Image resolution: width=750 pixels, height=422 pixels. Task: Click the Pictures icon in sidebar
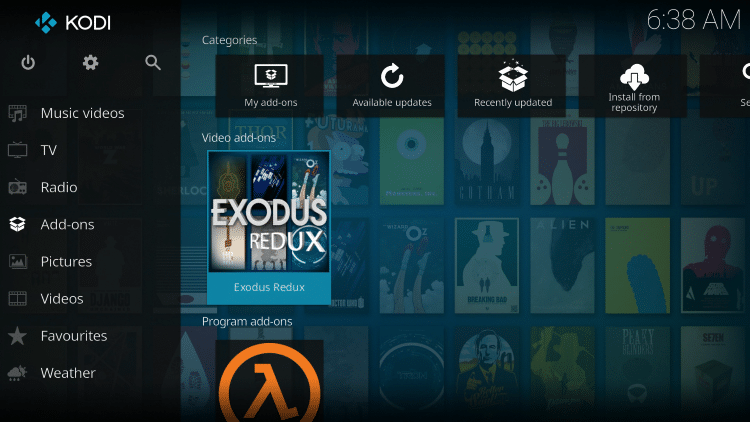pyautogui.click(x=18, y=261)
